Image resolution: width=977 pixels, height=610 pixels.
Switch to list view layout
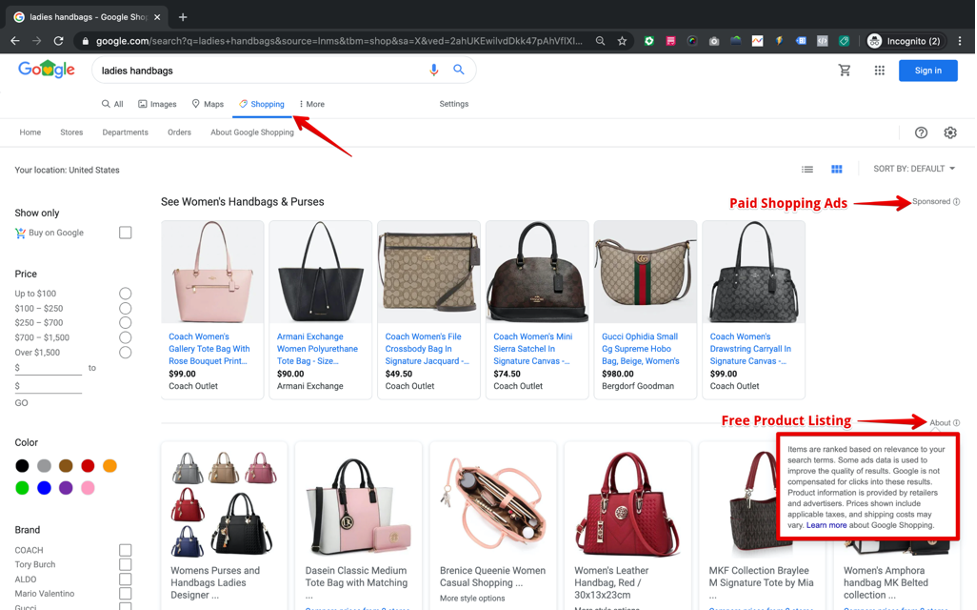[x=807, y=169]
